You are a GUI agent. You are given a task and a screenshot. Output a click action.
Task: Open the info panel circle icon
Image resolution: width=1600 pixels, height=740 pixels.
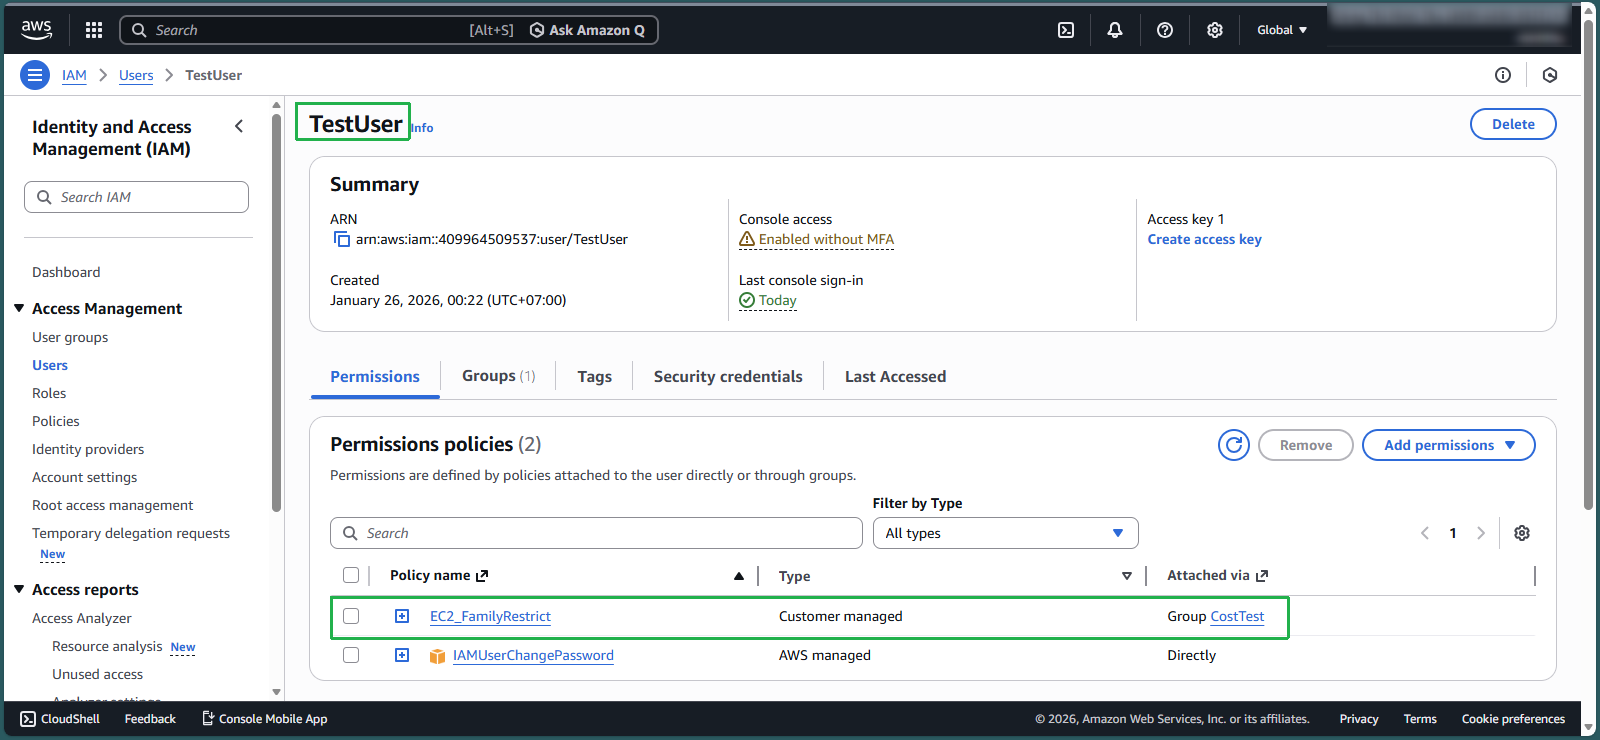1503,75
